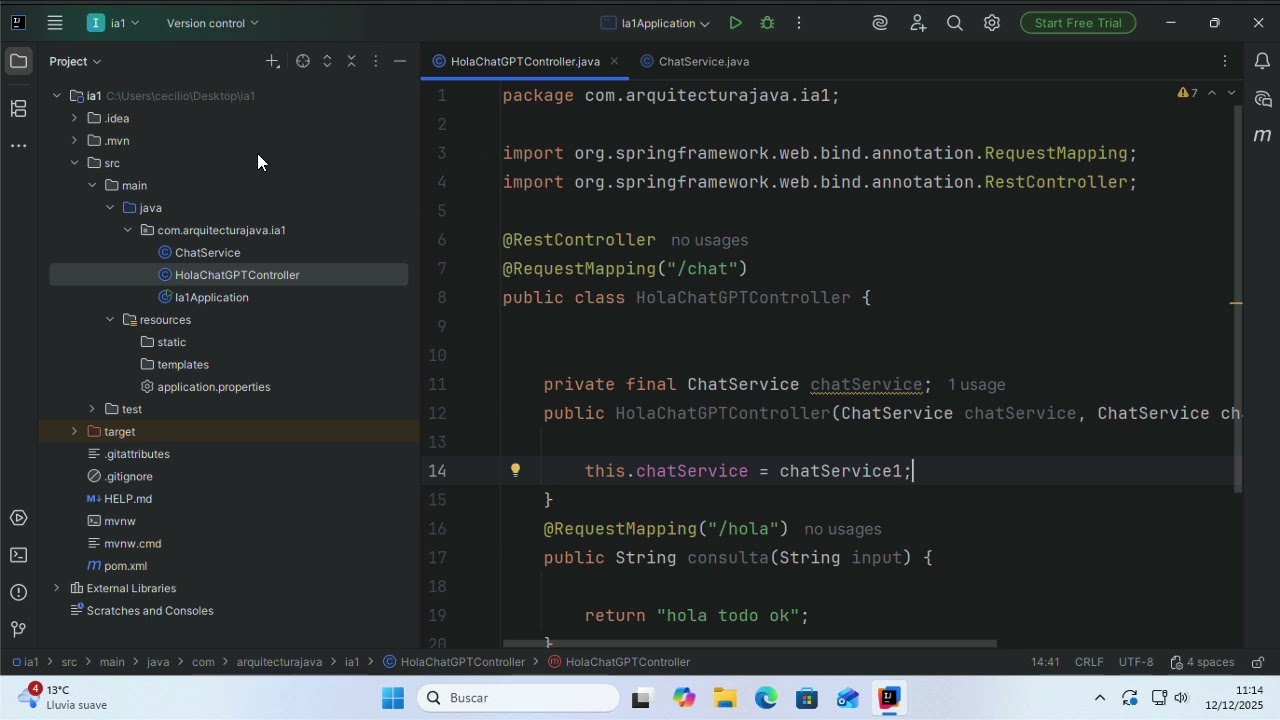This screenshot has height=720, width=1280.
Task: Expand the .idea folder
Action: pos(74,118)
